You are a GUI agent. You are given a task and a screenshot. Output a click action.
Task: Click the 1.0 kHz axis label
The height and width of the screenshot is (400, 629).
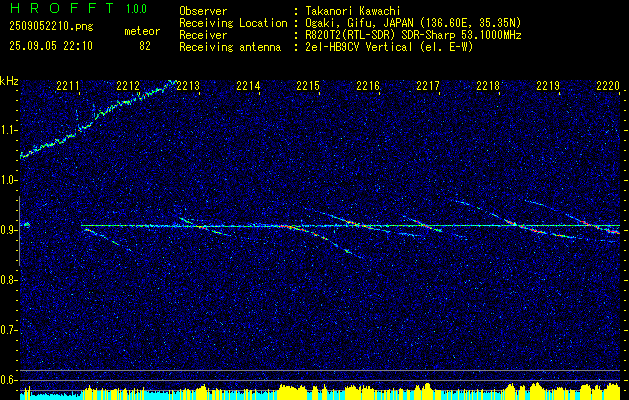tap(8, 181)
